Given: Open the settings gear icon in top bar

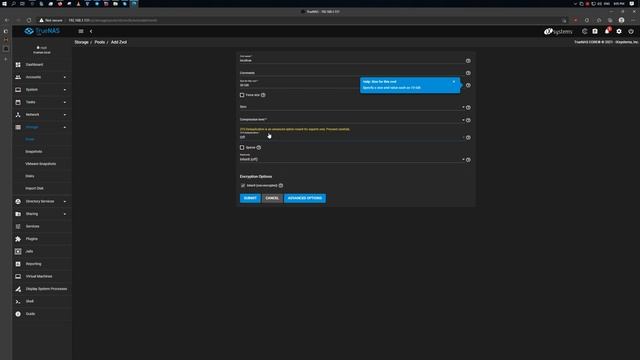Looking at the screenshot, I should [619, 31].
